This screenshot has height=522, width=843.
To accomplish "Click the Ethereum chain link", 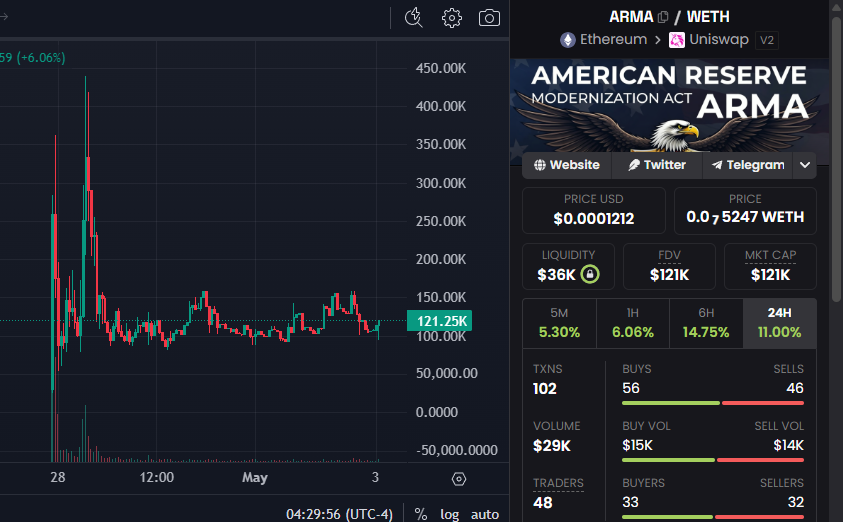I will tap(603, 40).
